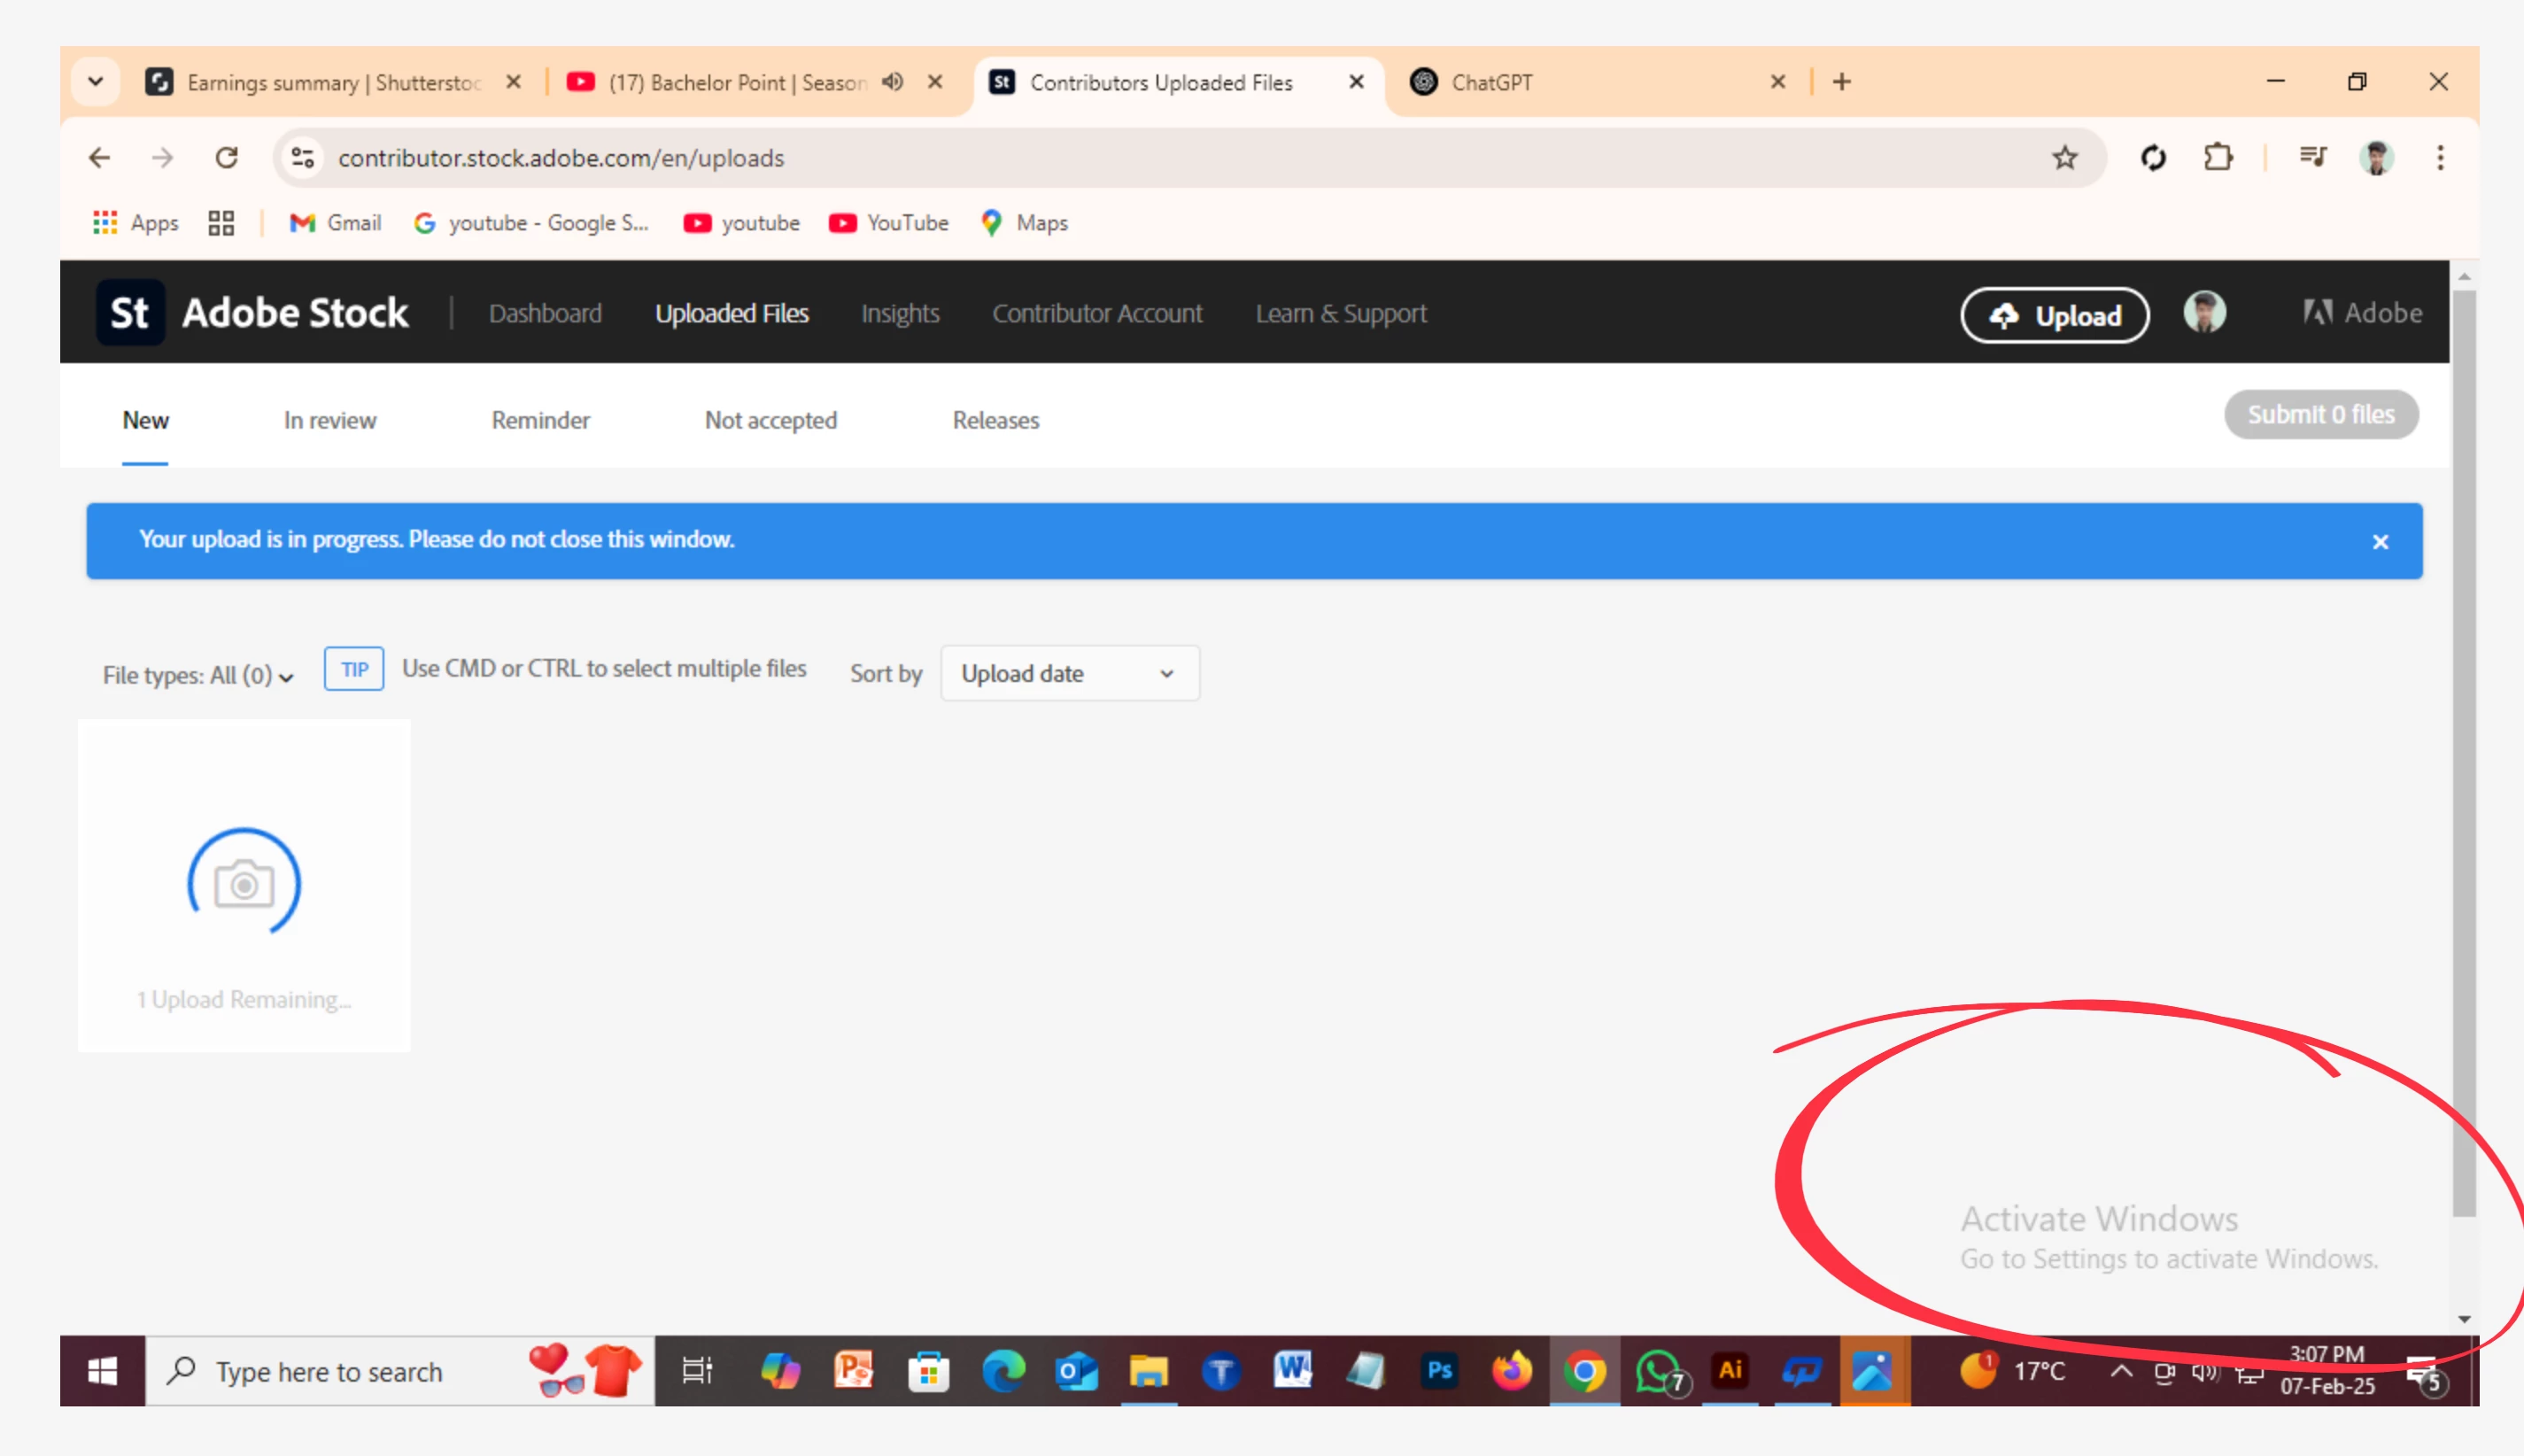Switch to the In review tab

click(x=330, y=421)
